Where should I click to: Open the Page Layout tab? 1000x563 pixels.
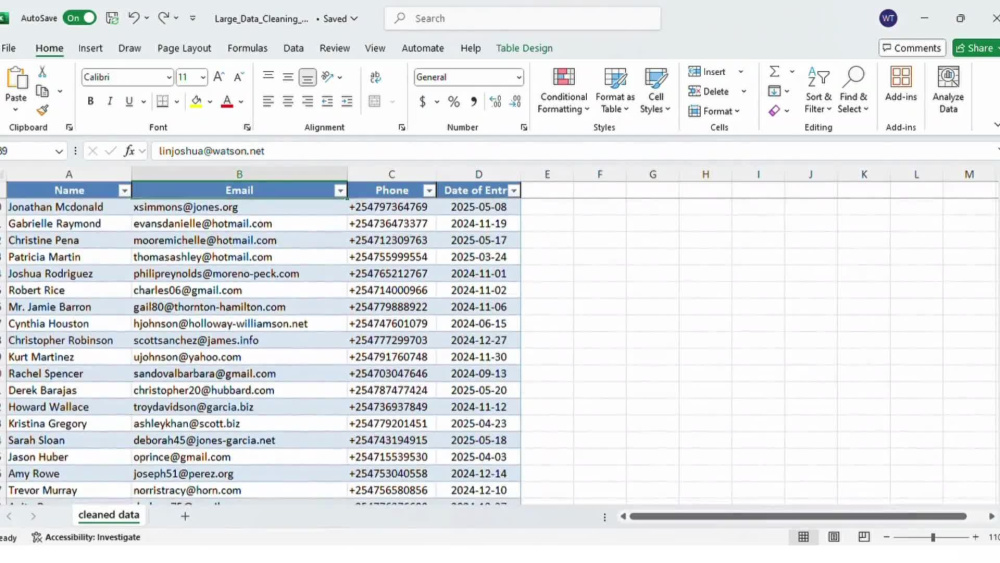pyautogui.click(x=184, y=48)
